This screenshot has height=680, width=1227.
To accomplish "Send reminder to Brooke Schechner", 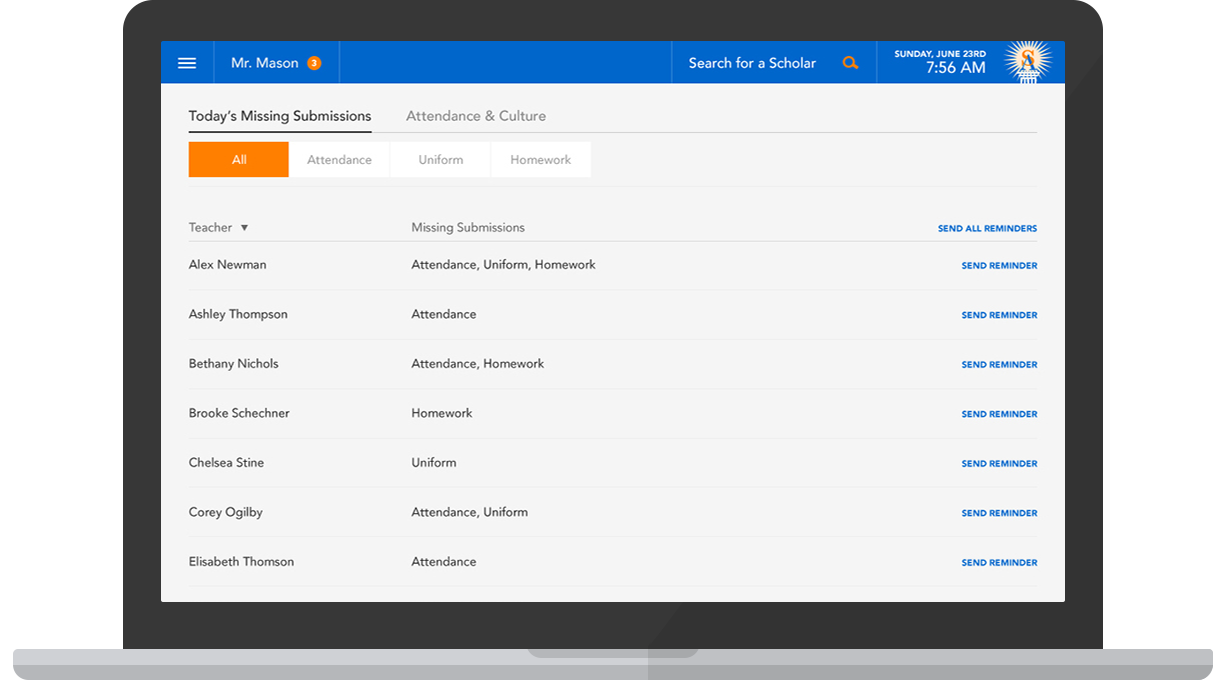I will (x=999, y=414).
